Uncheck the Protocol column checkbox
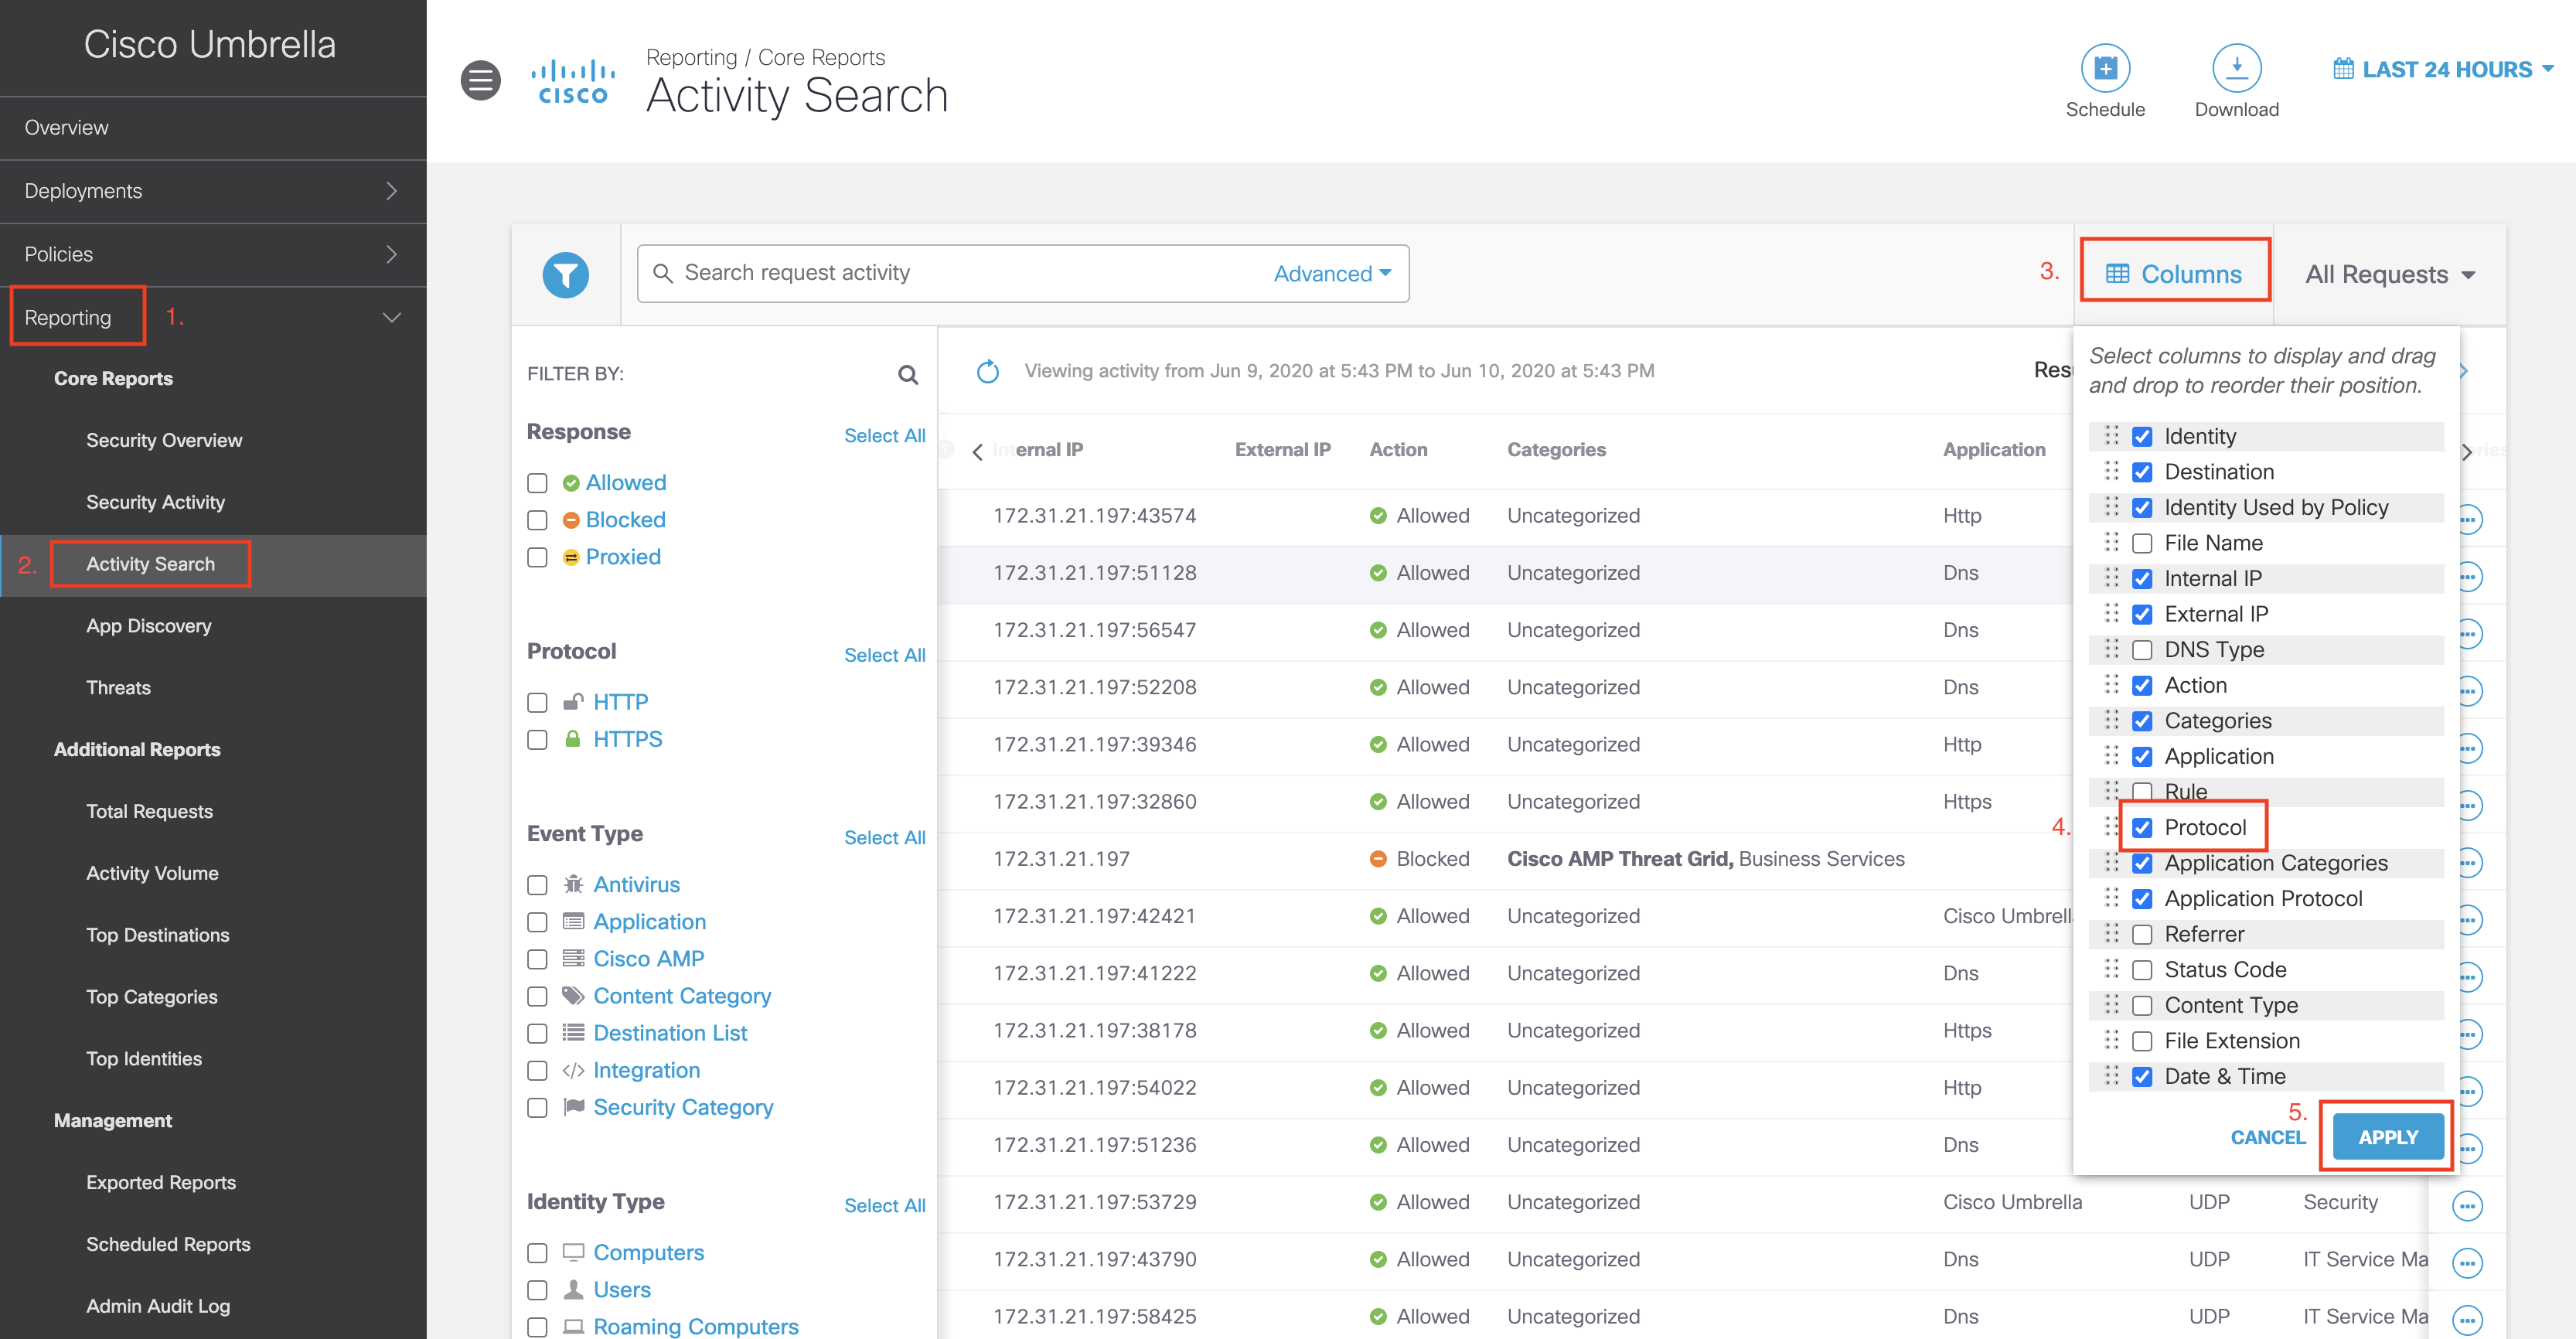Image resolution: width=2576 pixels, height=1339 pixels. click(x=2141, y=827)
